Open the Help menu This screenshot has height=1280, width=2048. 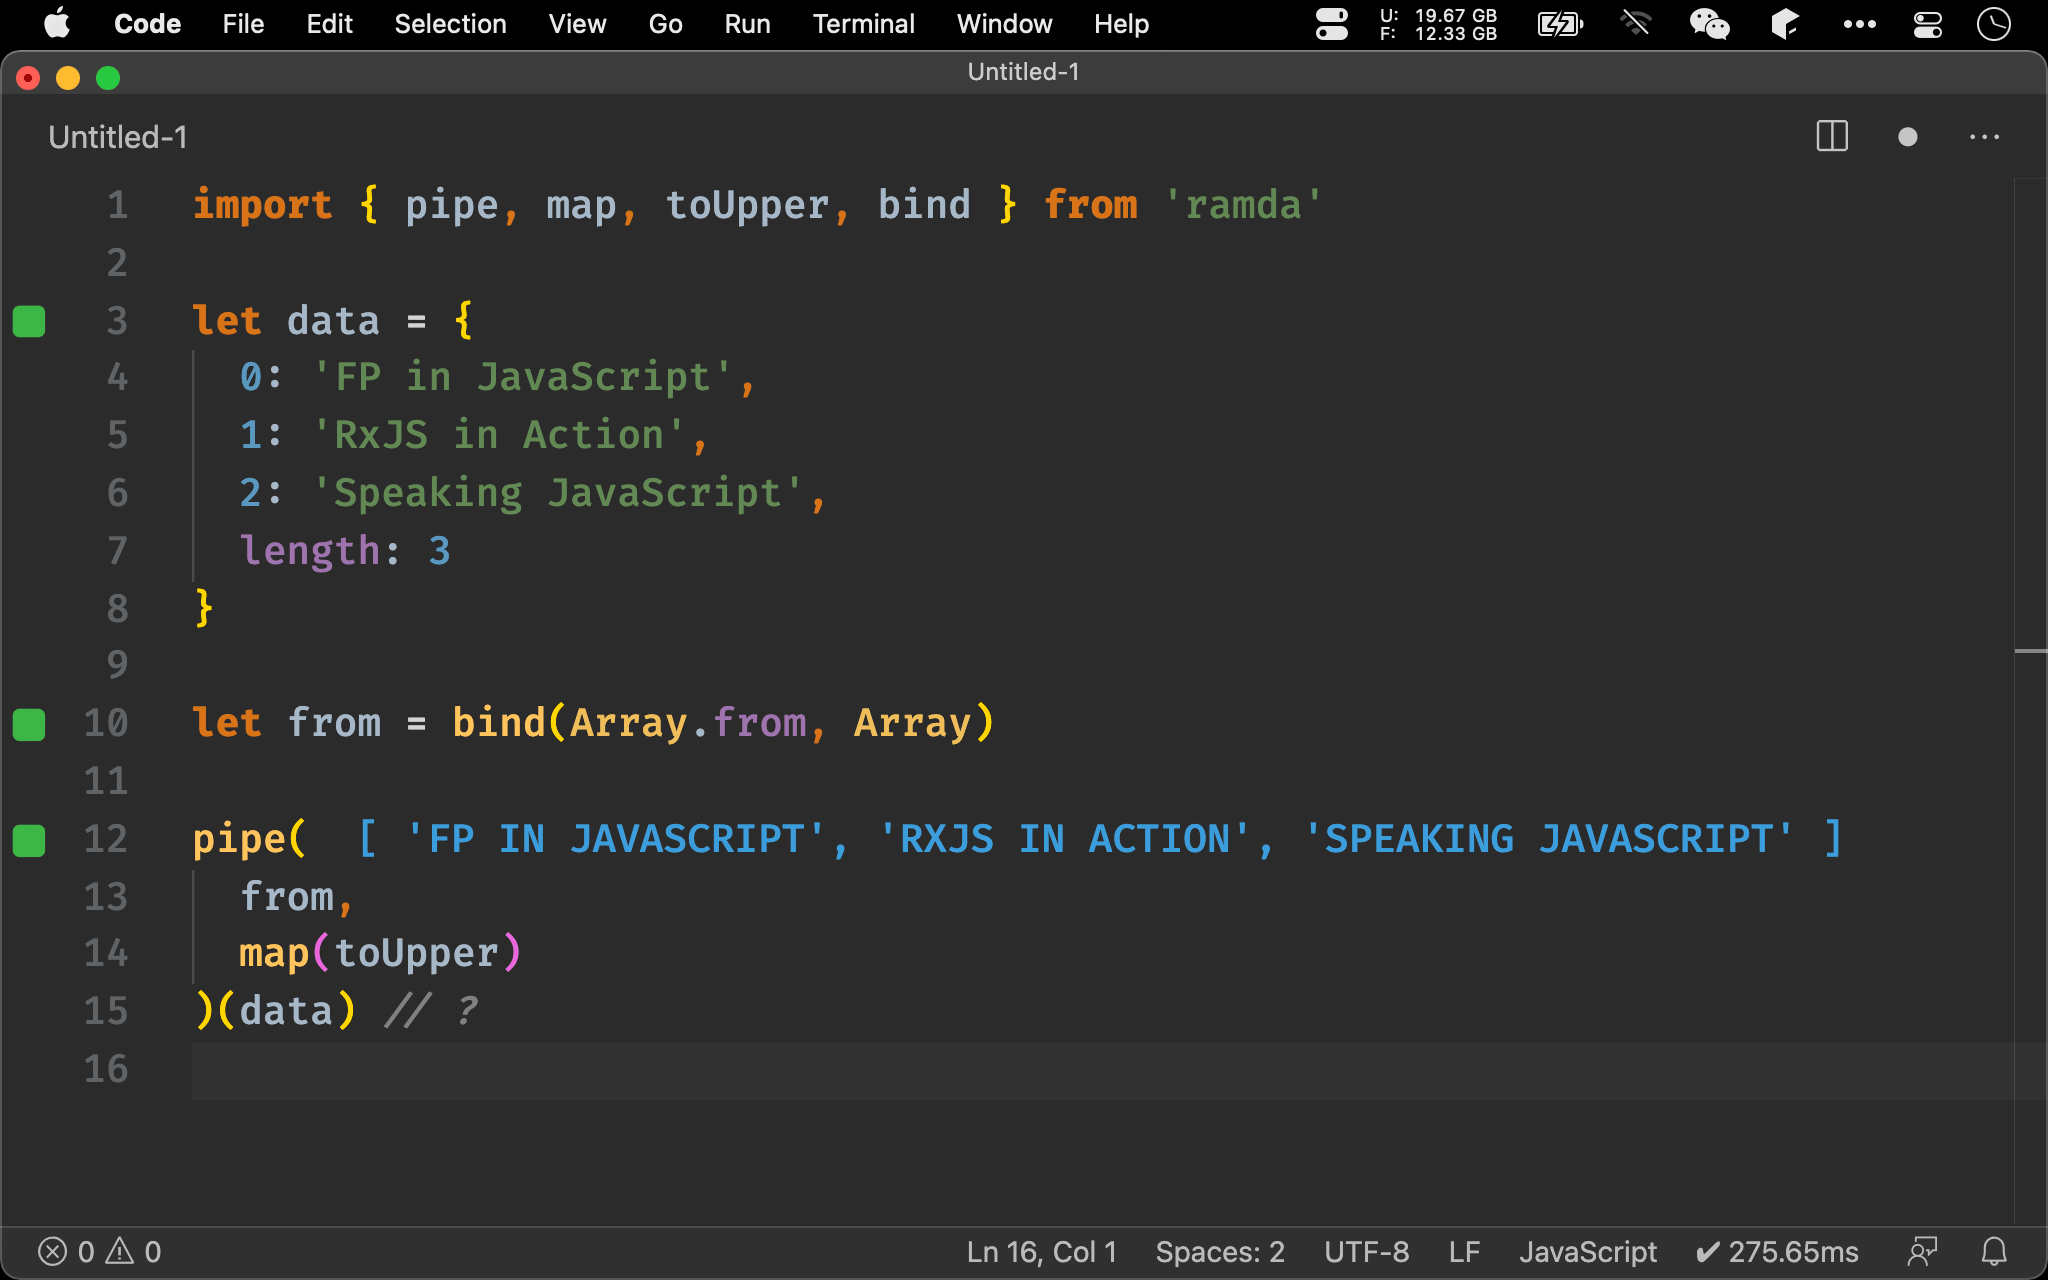[x=1121, y=23]
